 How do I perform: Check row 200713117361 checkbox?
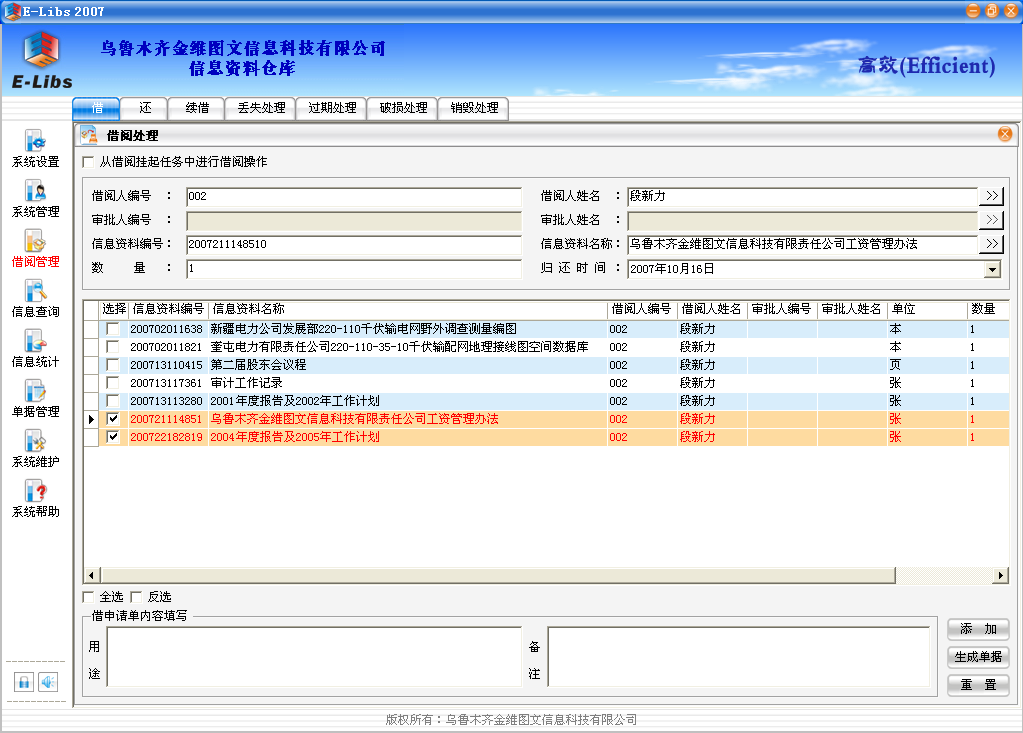[113, 383]
